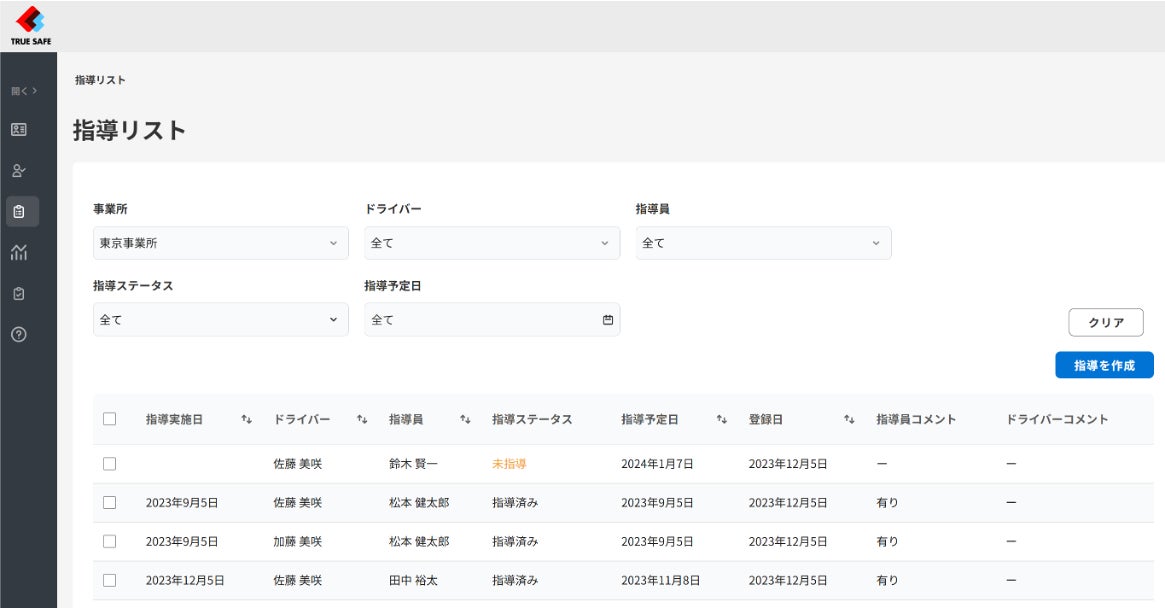Check the 未指導 row checkbox
The width and height of the screenshot is (1165, 608).
(110, 464)
